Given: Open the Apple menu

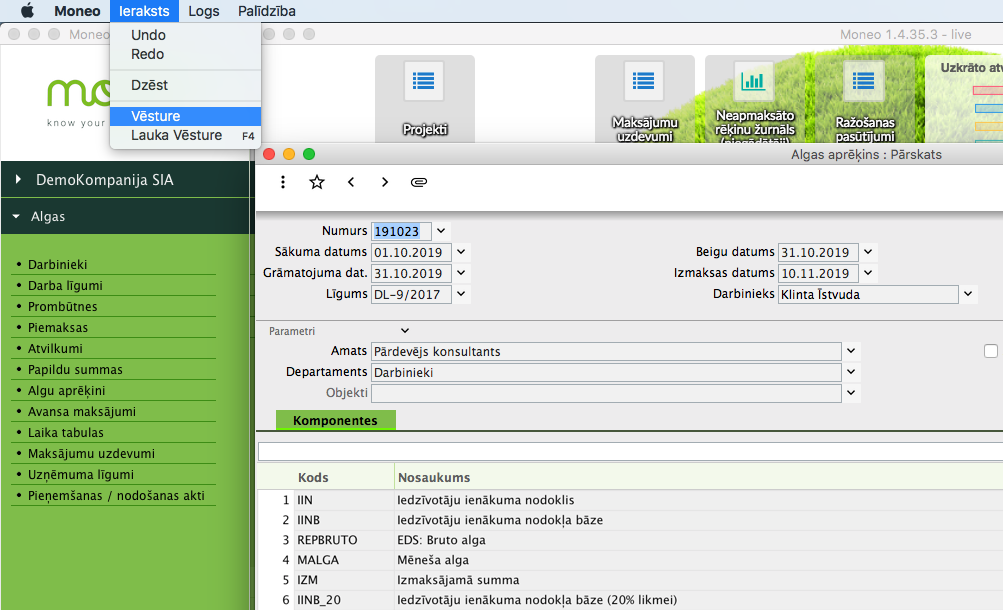Looking at the screenshot, I should coord(27,11).
